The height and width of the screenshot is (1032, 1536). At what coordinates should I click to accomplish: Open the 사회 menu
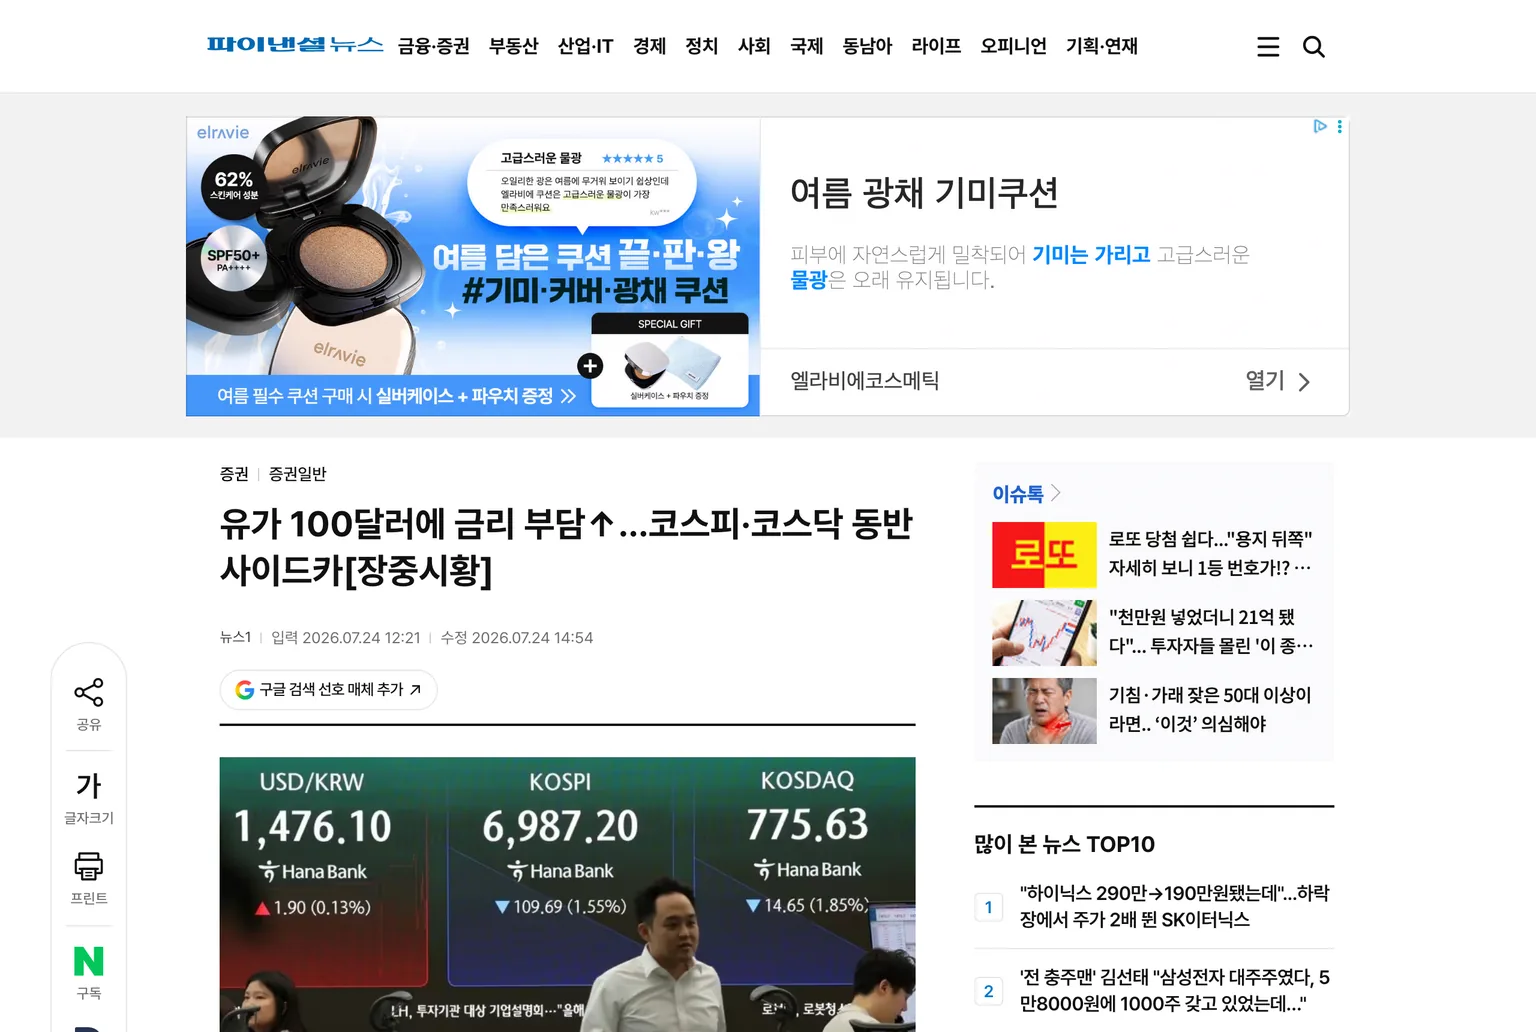coord(754,46)
